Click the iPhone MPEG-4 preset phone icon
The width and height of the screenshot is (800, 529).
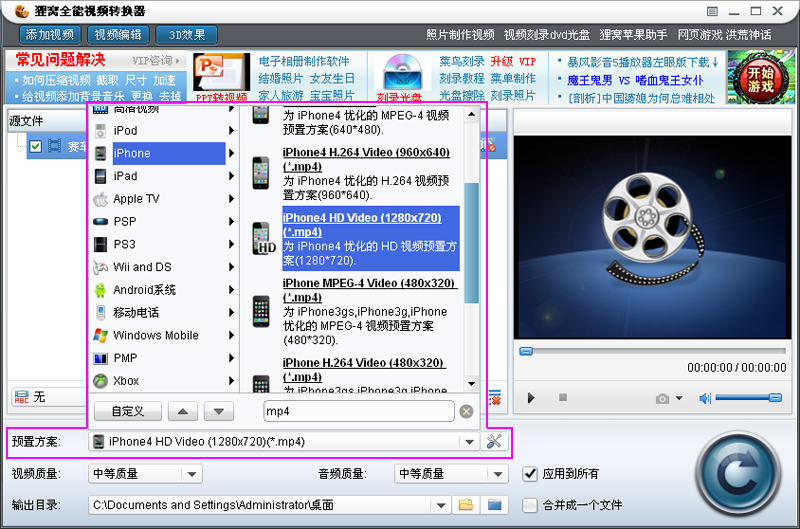261,311
